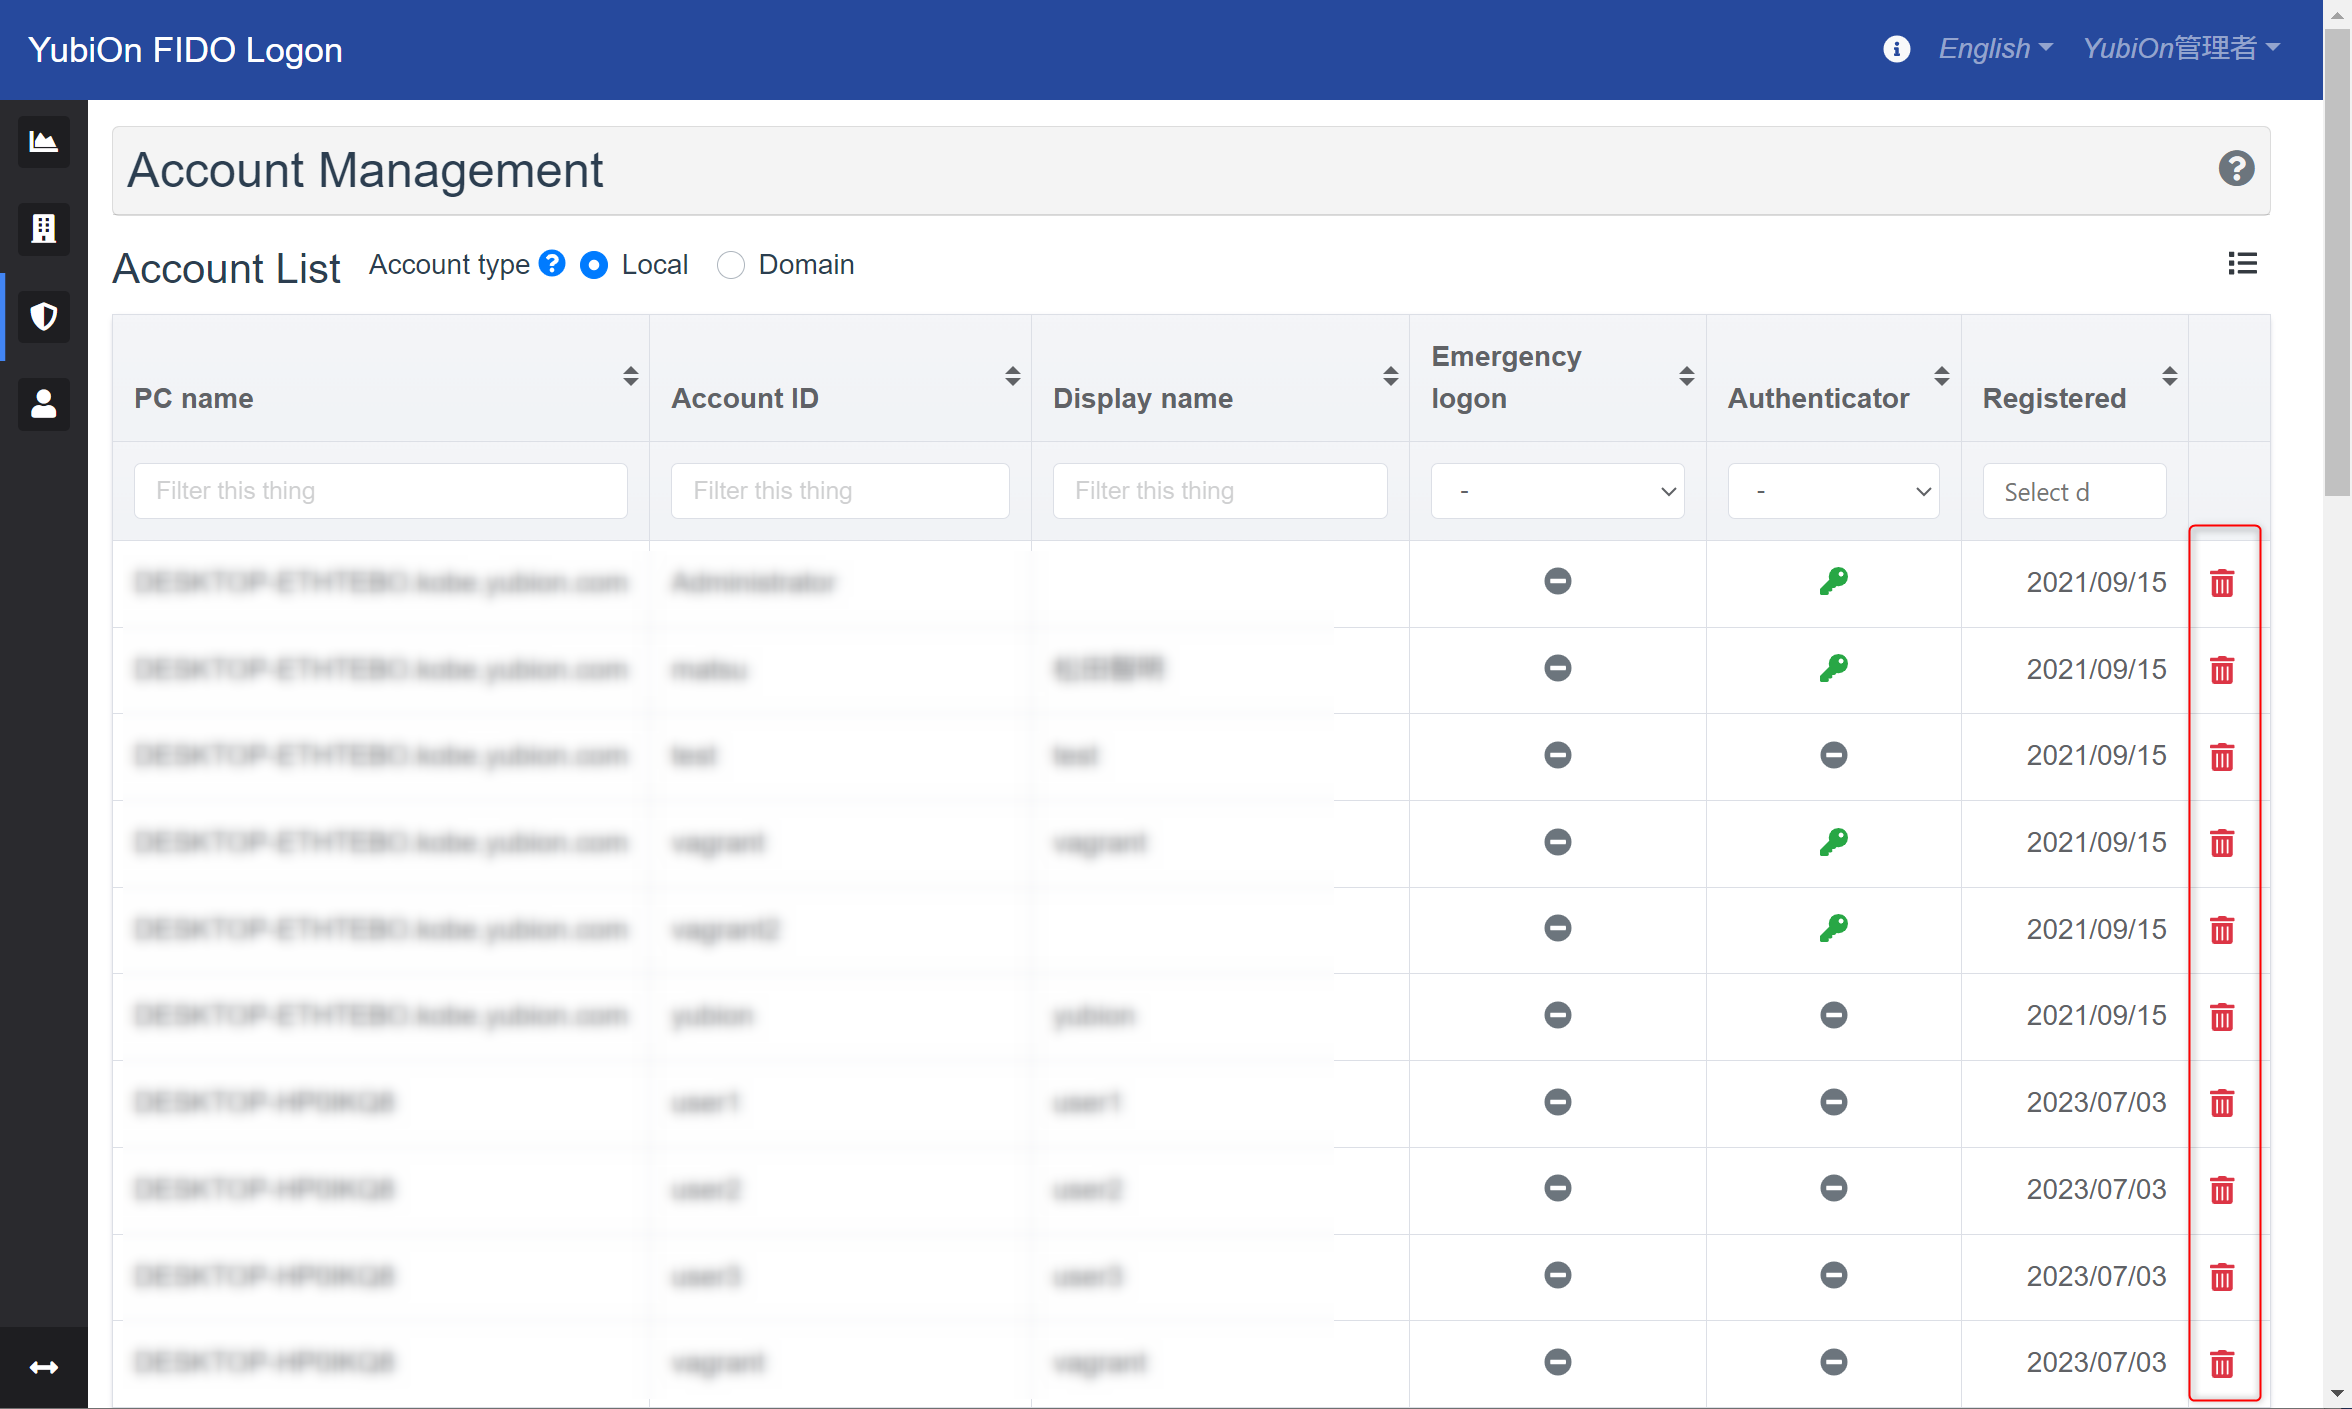This screenshot has height=1409, width=2352.
Task: Click green key icon in matsu row
Action: click(1833, 668)
